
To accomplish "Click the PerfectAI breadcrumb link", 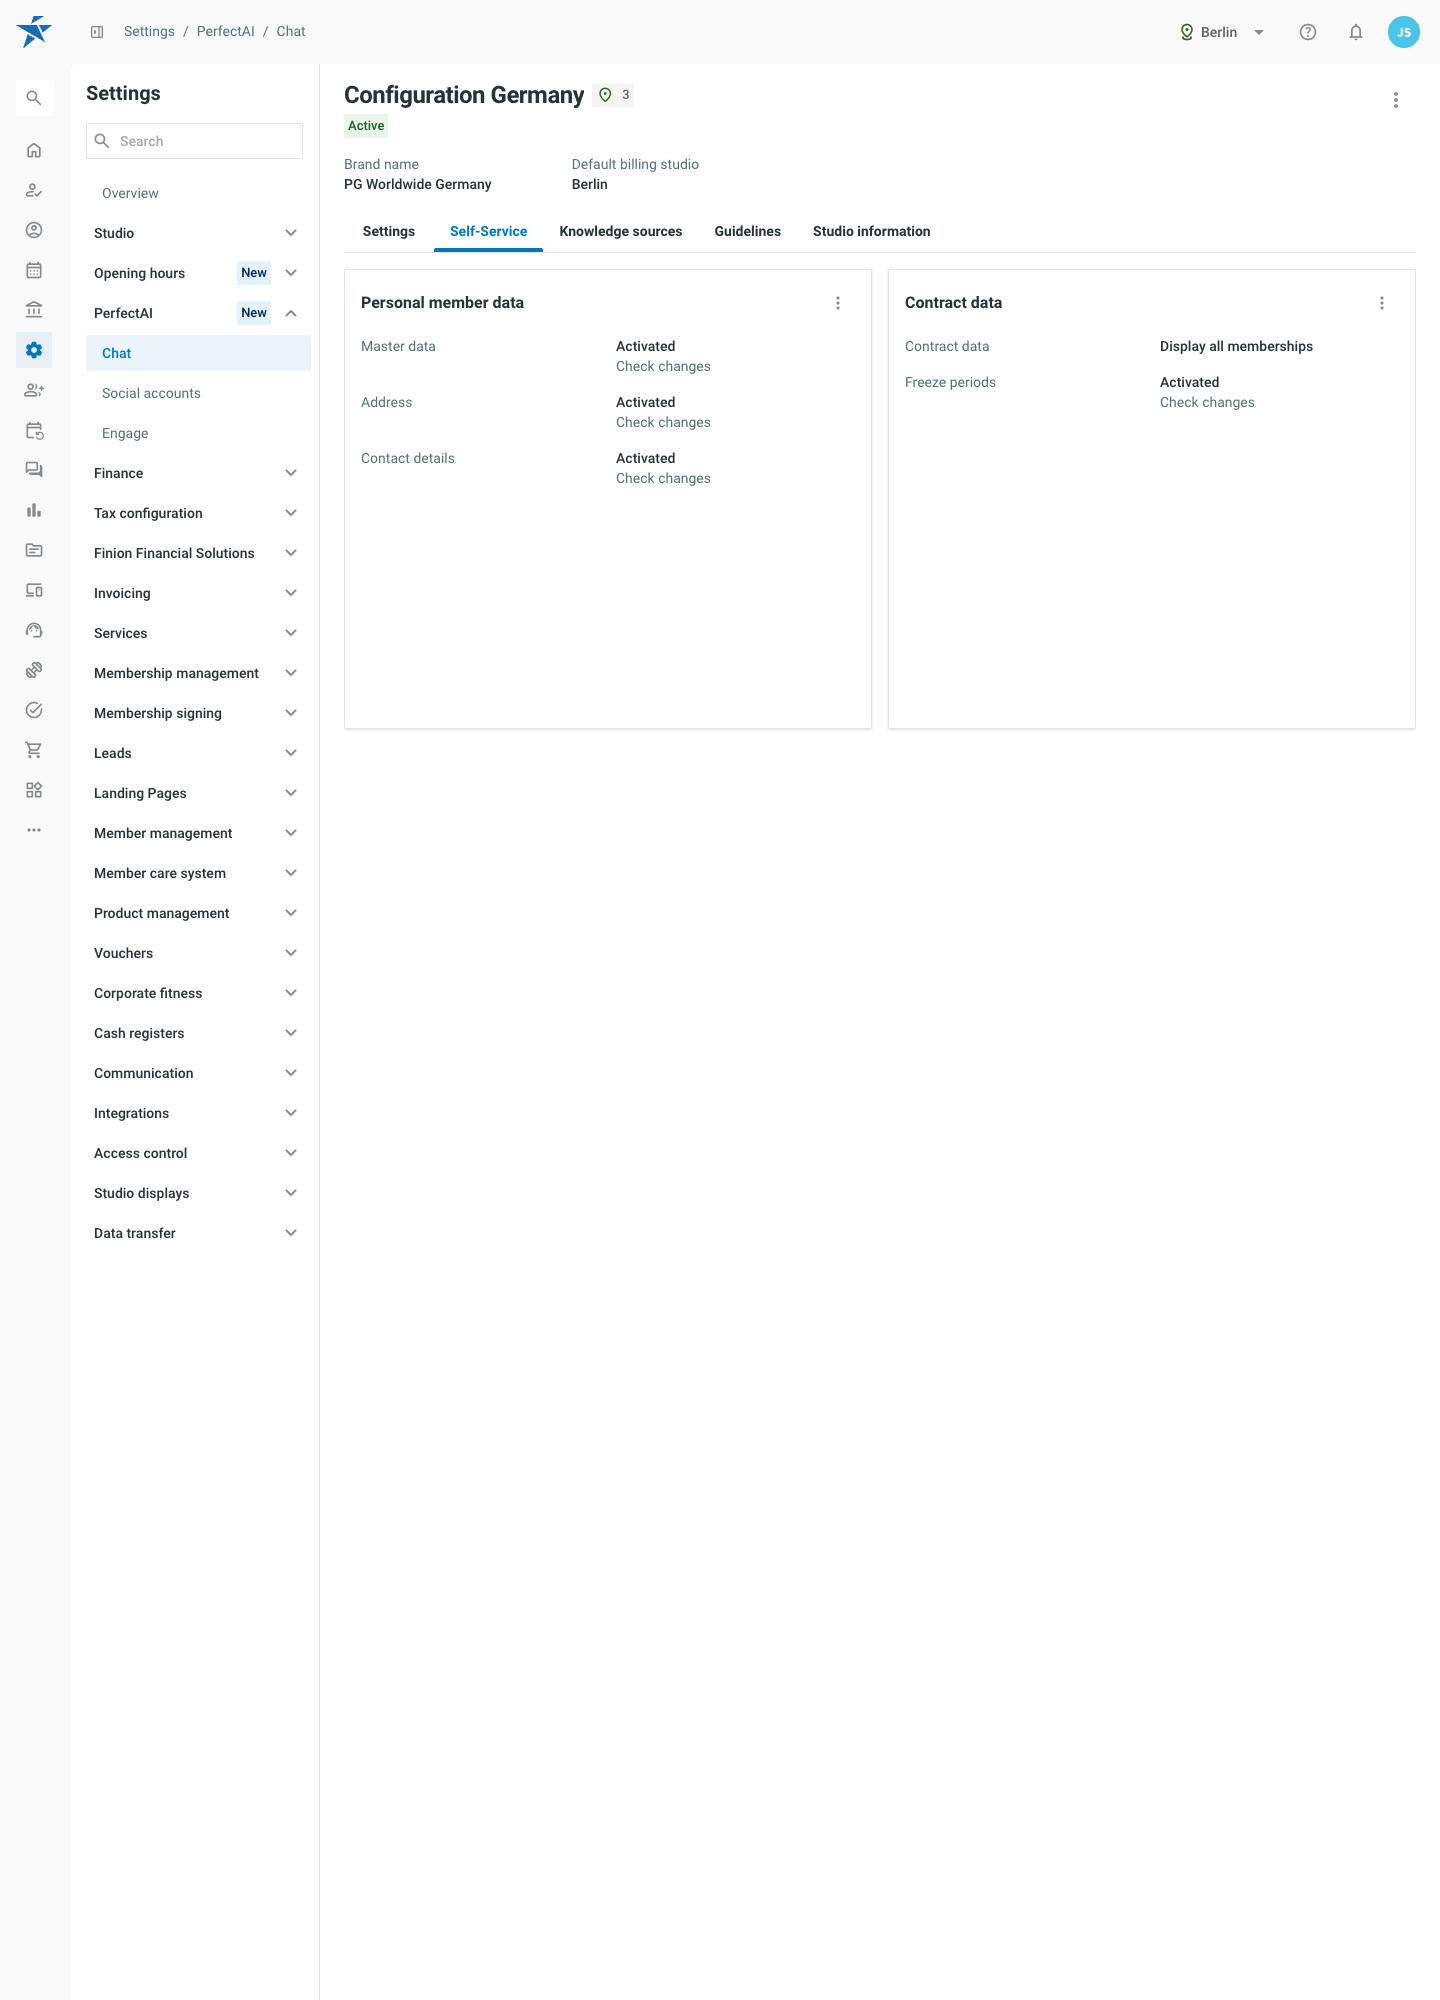I will click(x=226, y=32).
